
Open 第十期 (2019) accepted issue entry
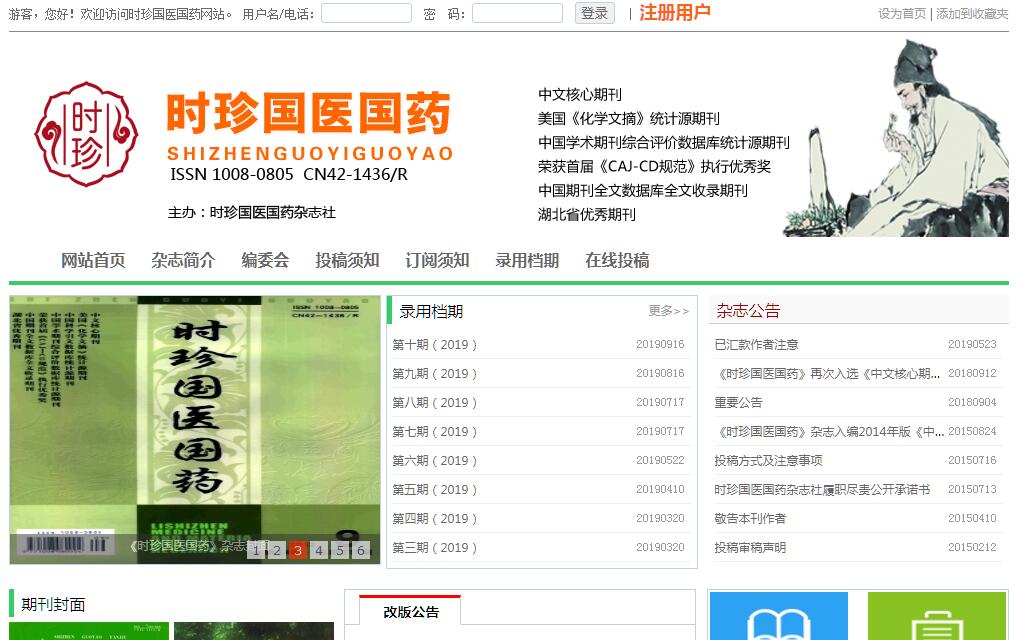435,345
